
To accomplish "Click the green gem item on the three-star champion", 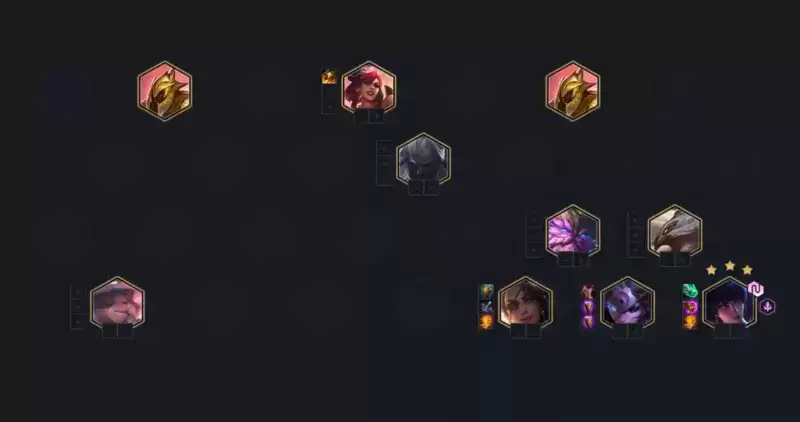I will 690,291.
